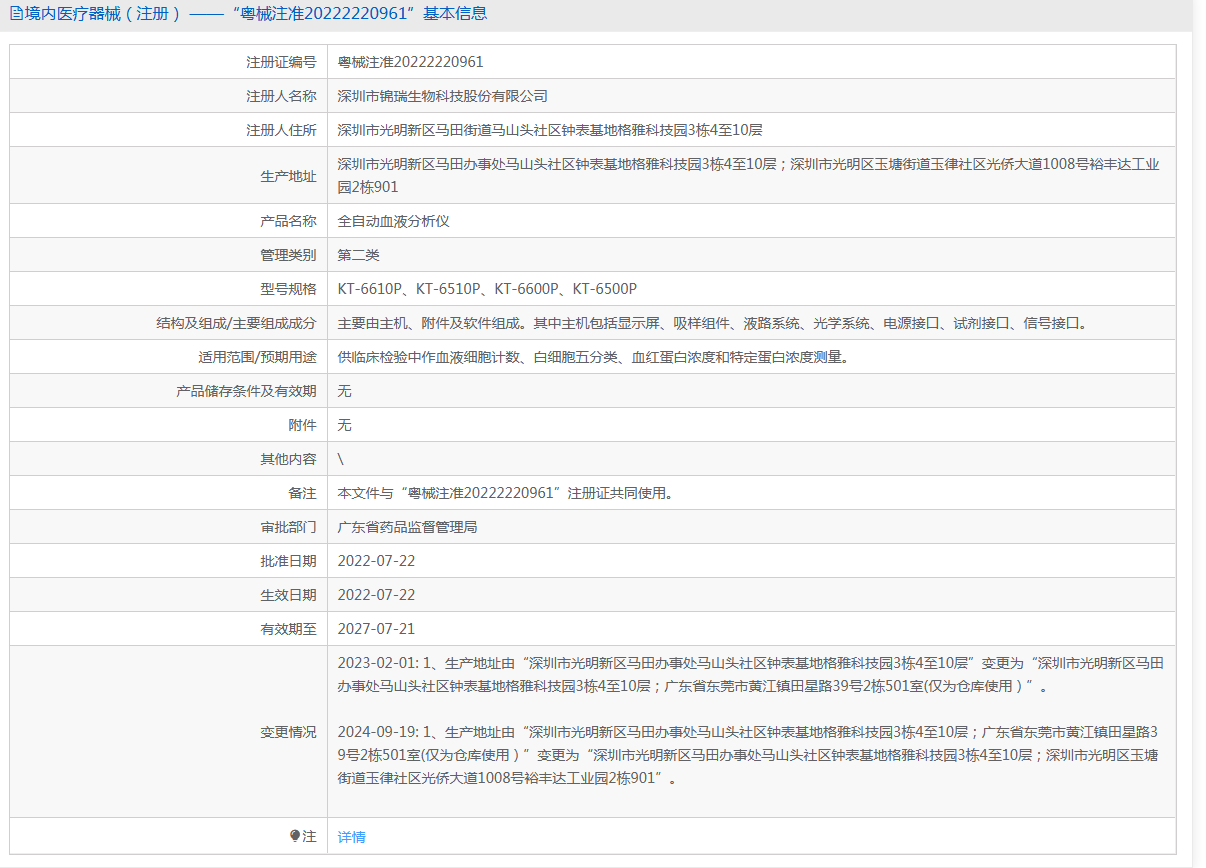Click the 注册人名称 label
Viewport: 1206px width, 868px height.
coord(282,96)
